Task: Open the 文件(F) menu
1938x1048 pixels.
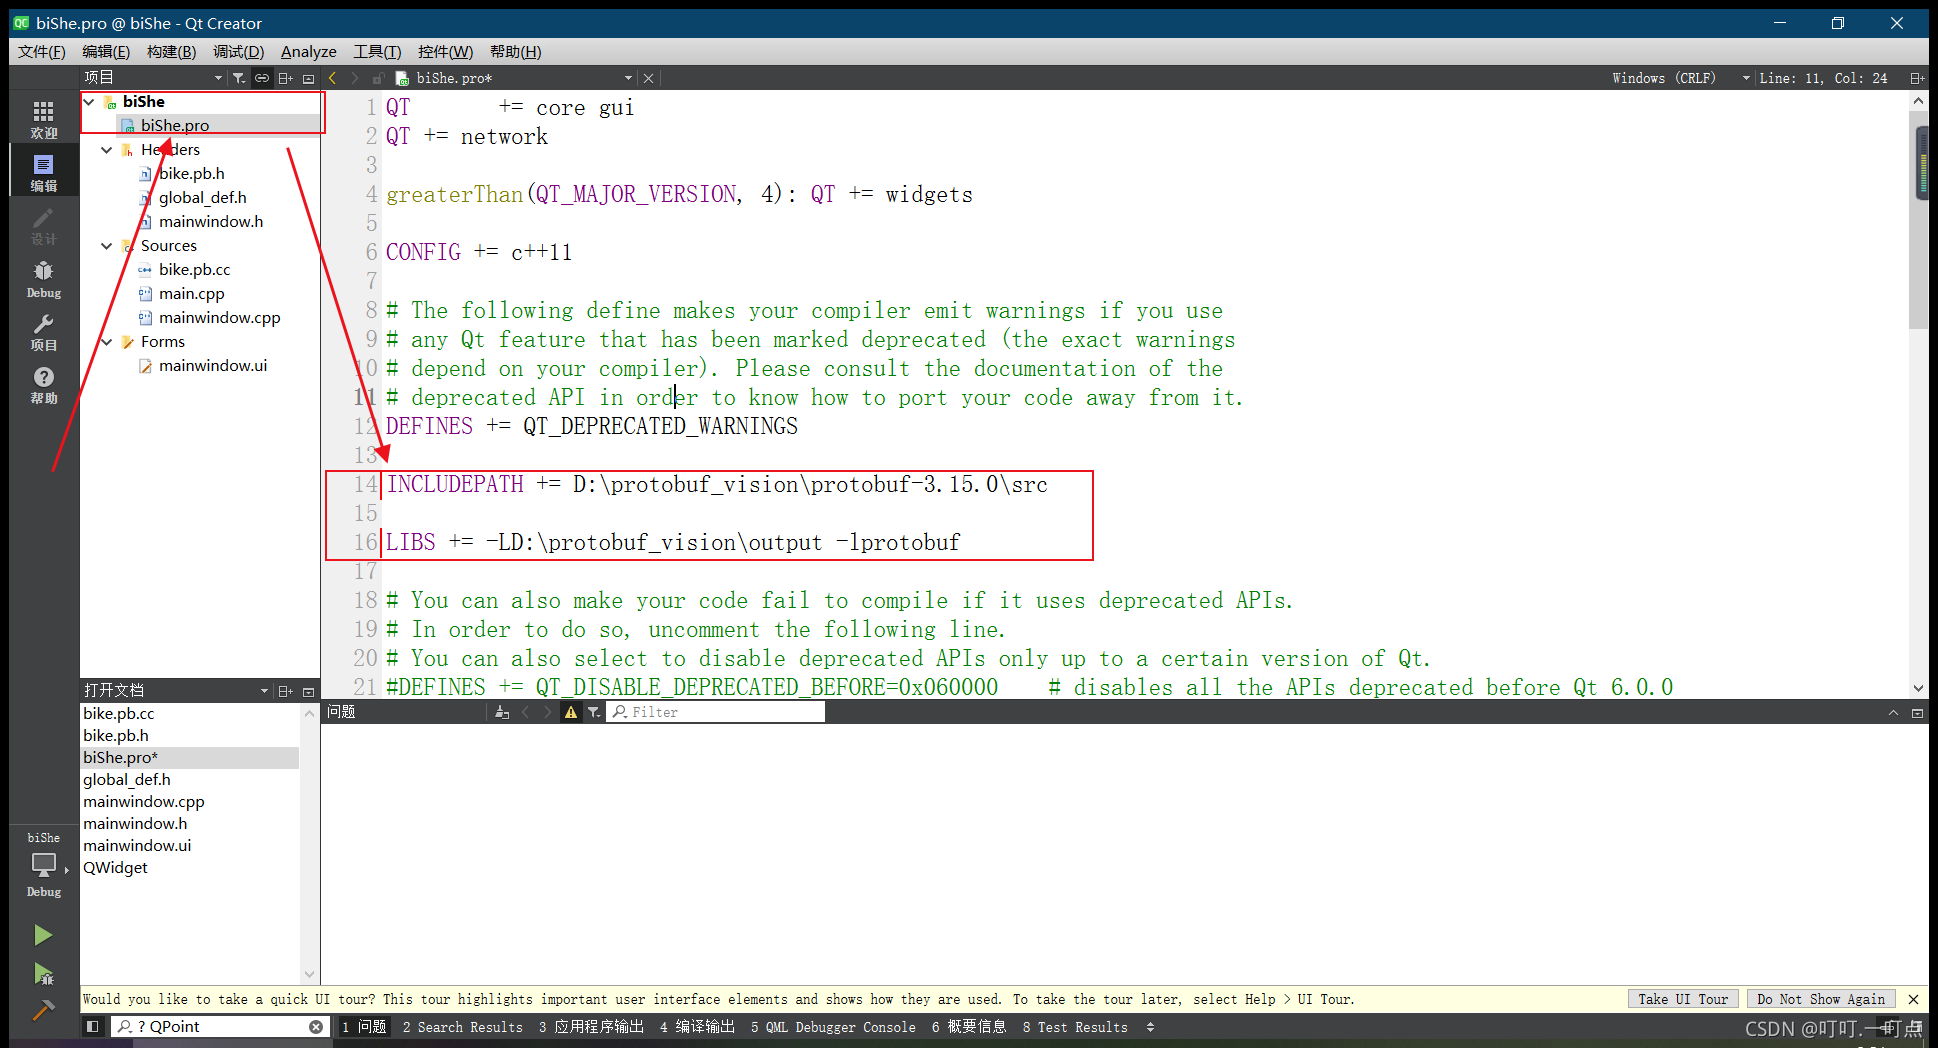Action: pyautogui.click(x=42, y=52)
